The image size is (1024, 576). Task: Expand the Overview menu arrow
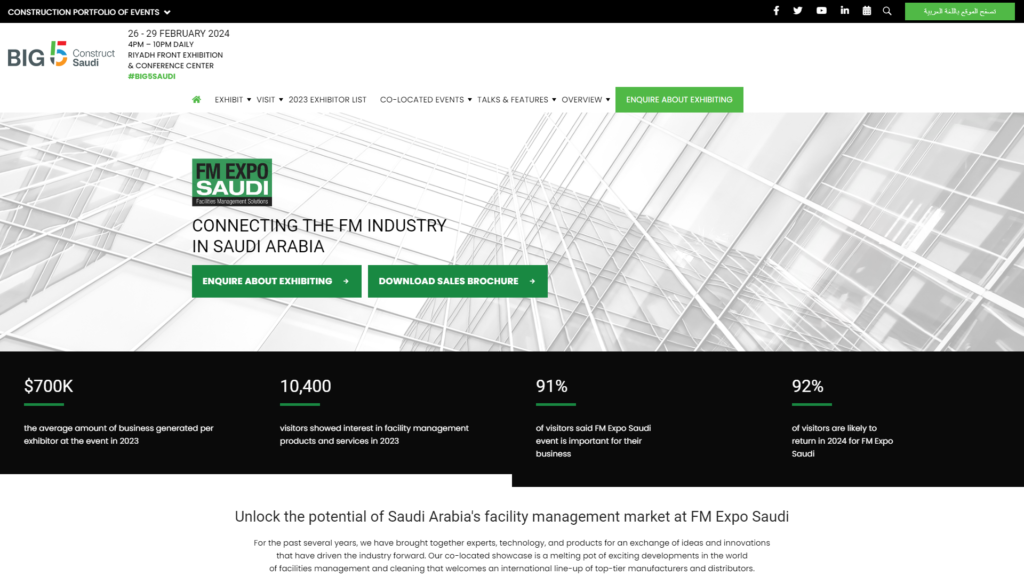point(608,100)
